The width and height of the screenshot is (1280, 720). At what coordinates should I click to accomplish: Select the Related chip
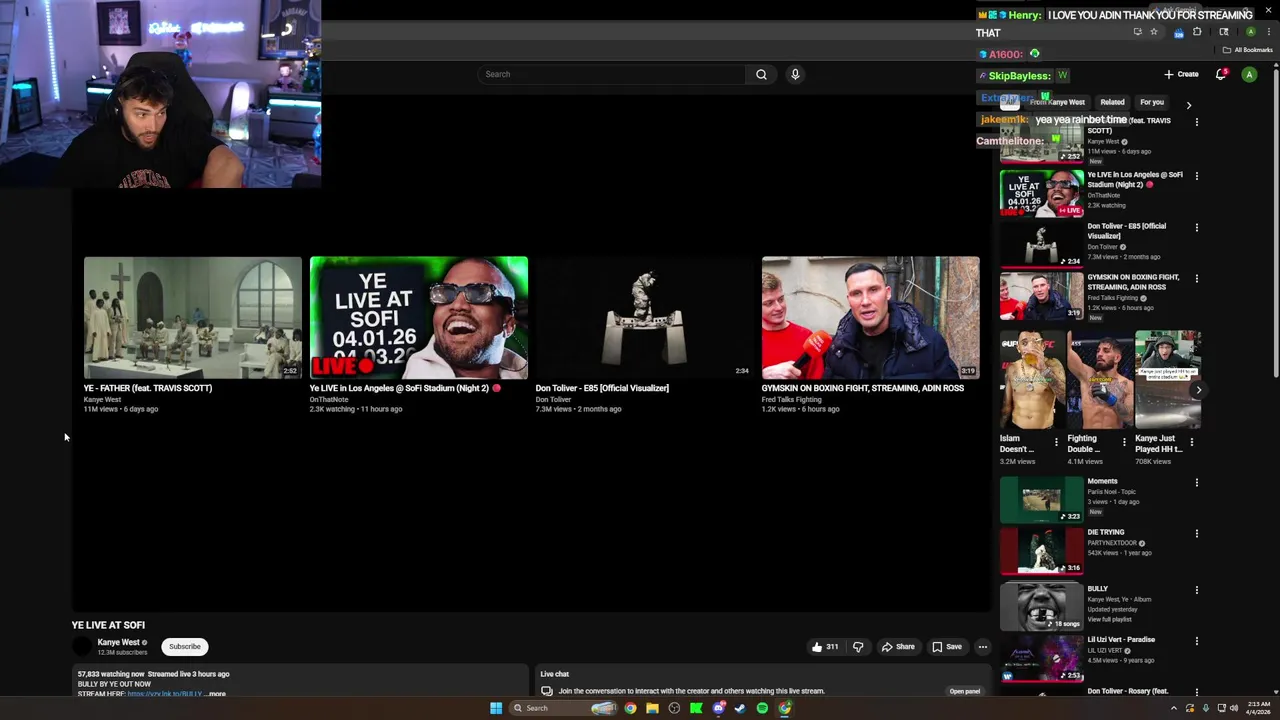(x=1112, y=102)
